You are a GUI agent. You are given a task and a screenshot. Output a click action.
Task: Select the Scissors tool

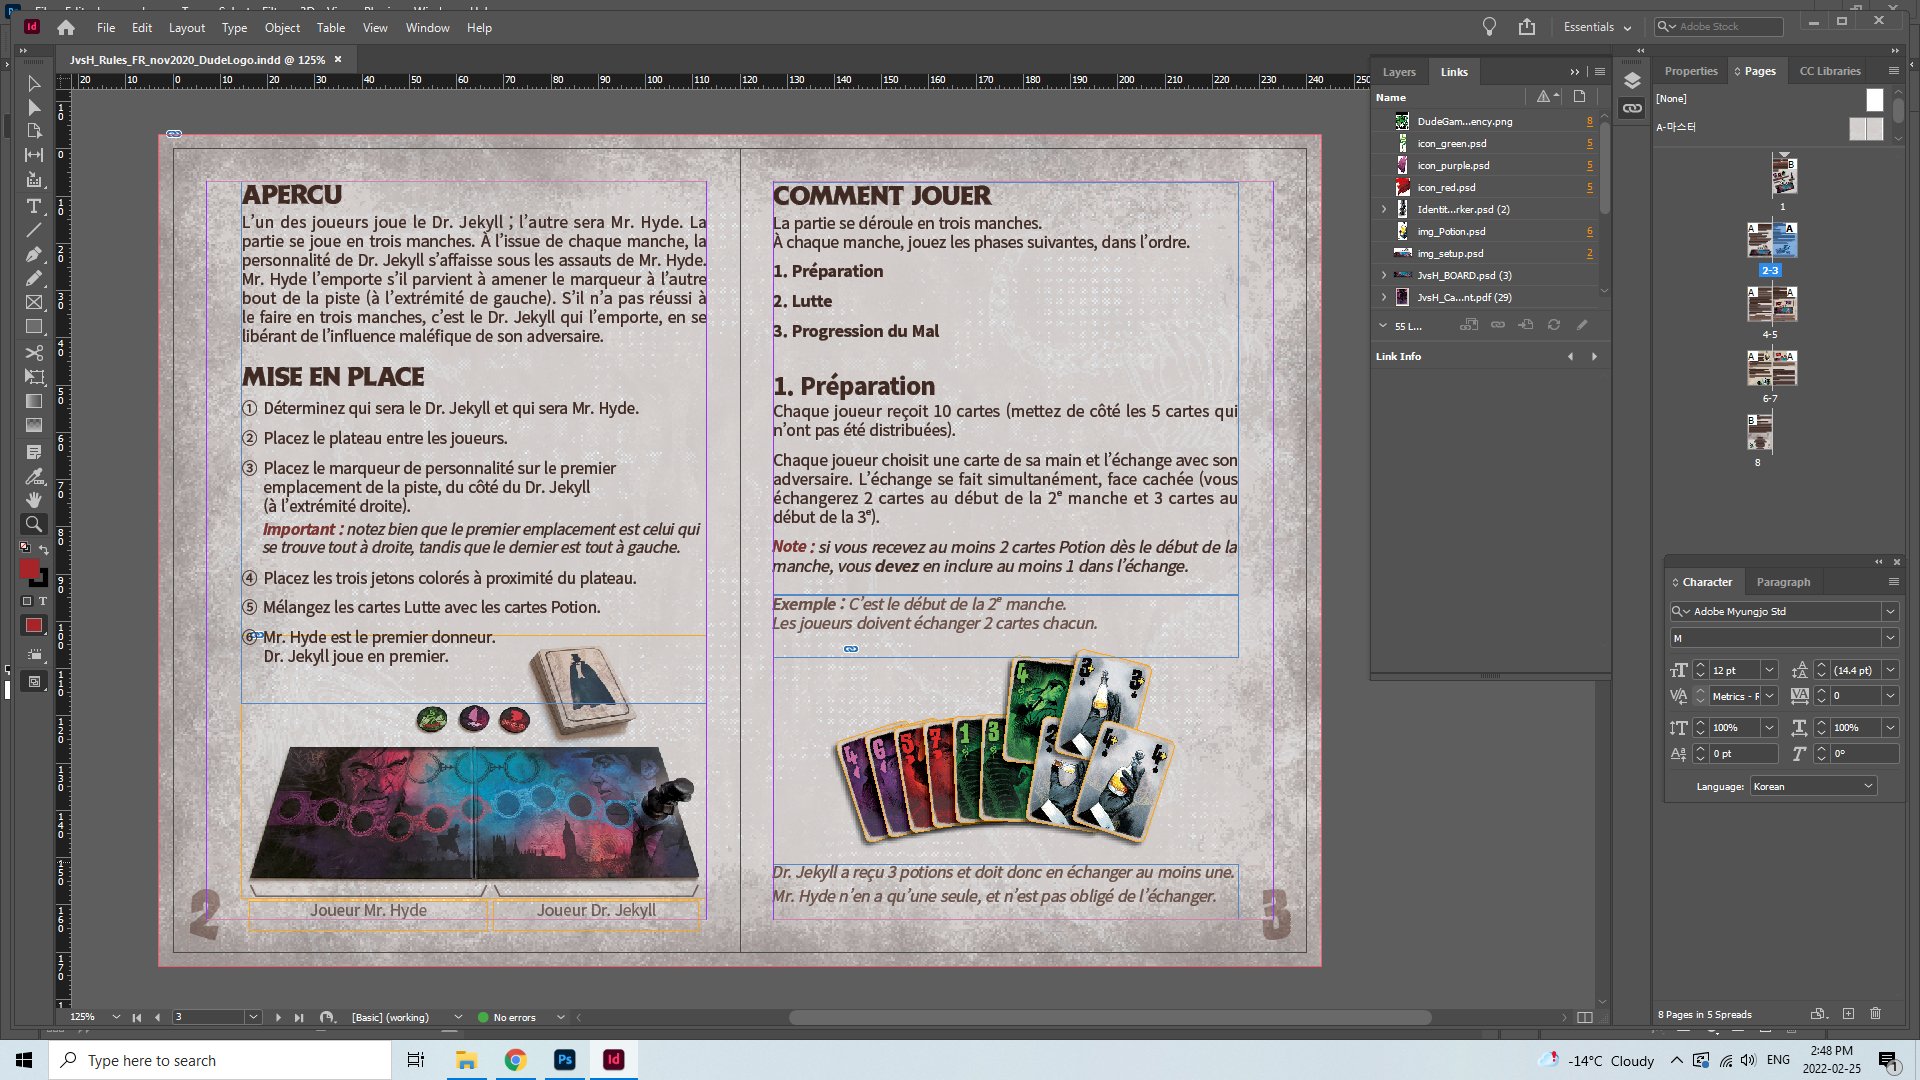coord(34,353)
